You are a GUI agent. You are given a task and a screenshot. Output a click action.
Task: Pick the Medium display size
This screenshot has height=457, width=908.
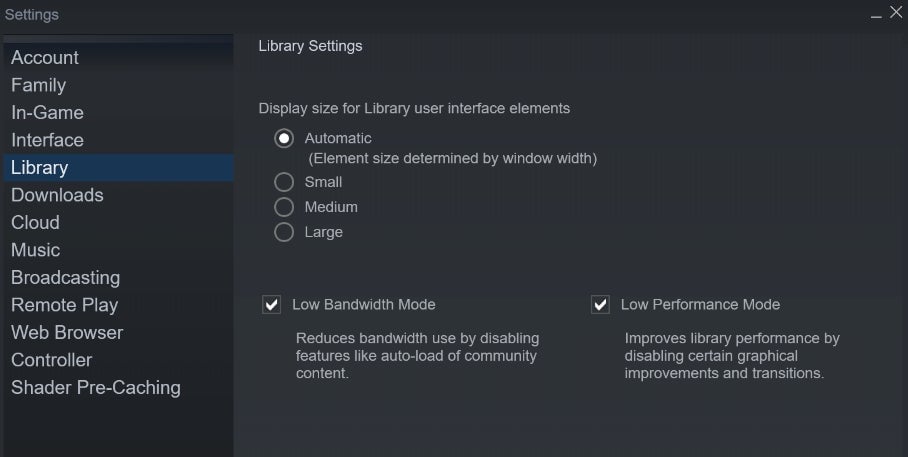[284, 207]
